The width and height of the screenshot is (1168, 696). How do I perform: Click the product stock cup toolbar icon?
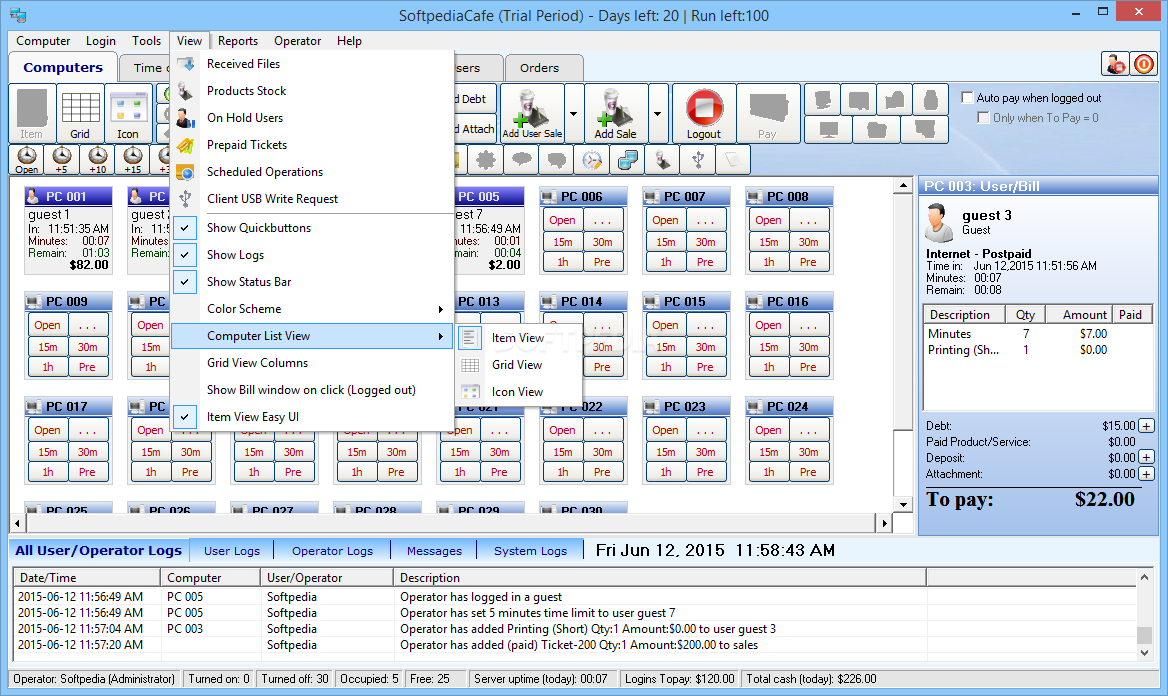click(x=663, y=159)
